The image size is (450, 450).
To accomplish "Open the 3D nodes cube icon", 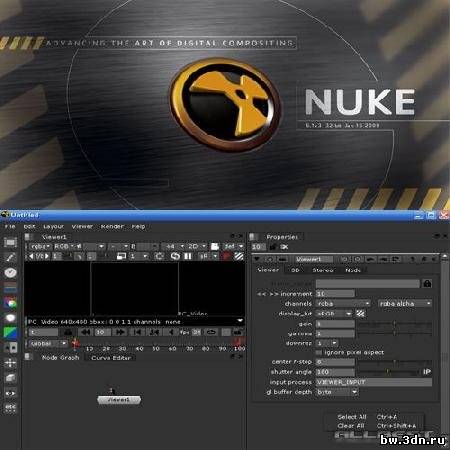I will pyautogui.click(x=10, y=378).
